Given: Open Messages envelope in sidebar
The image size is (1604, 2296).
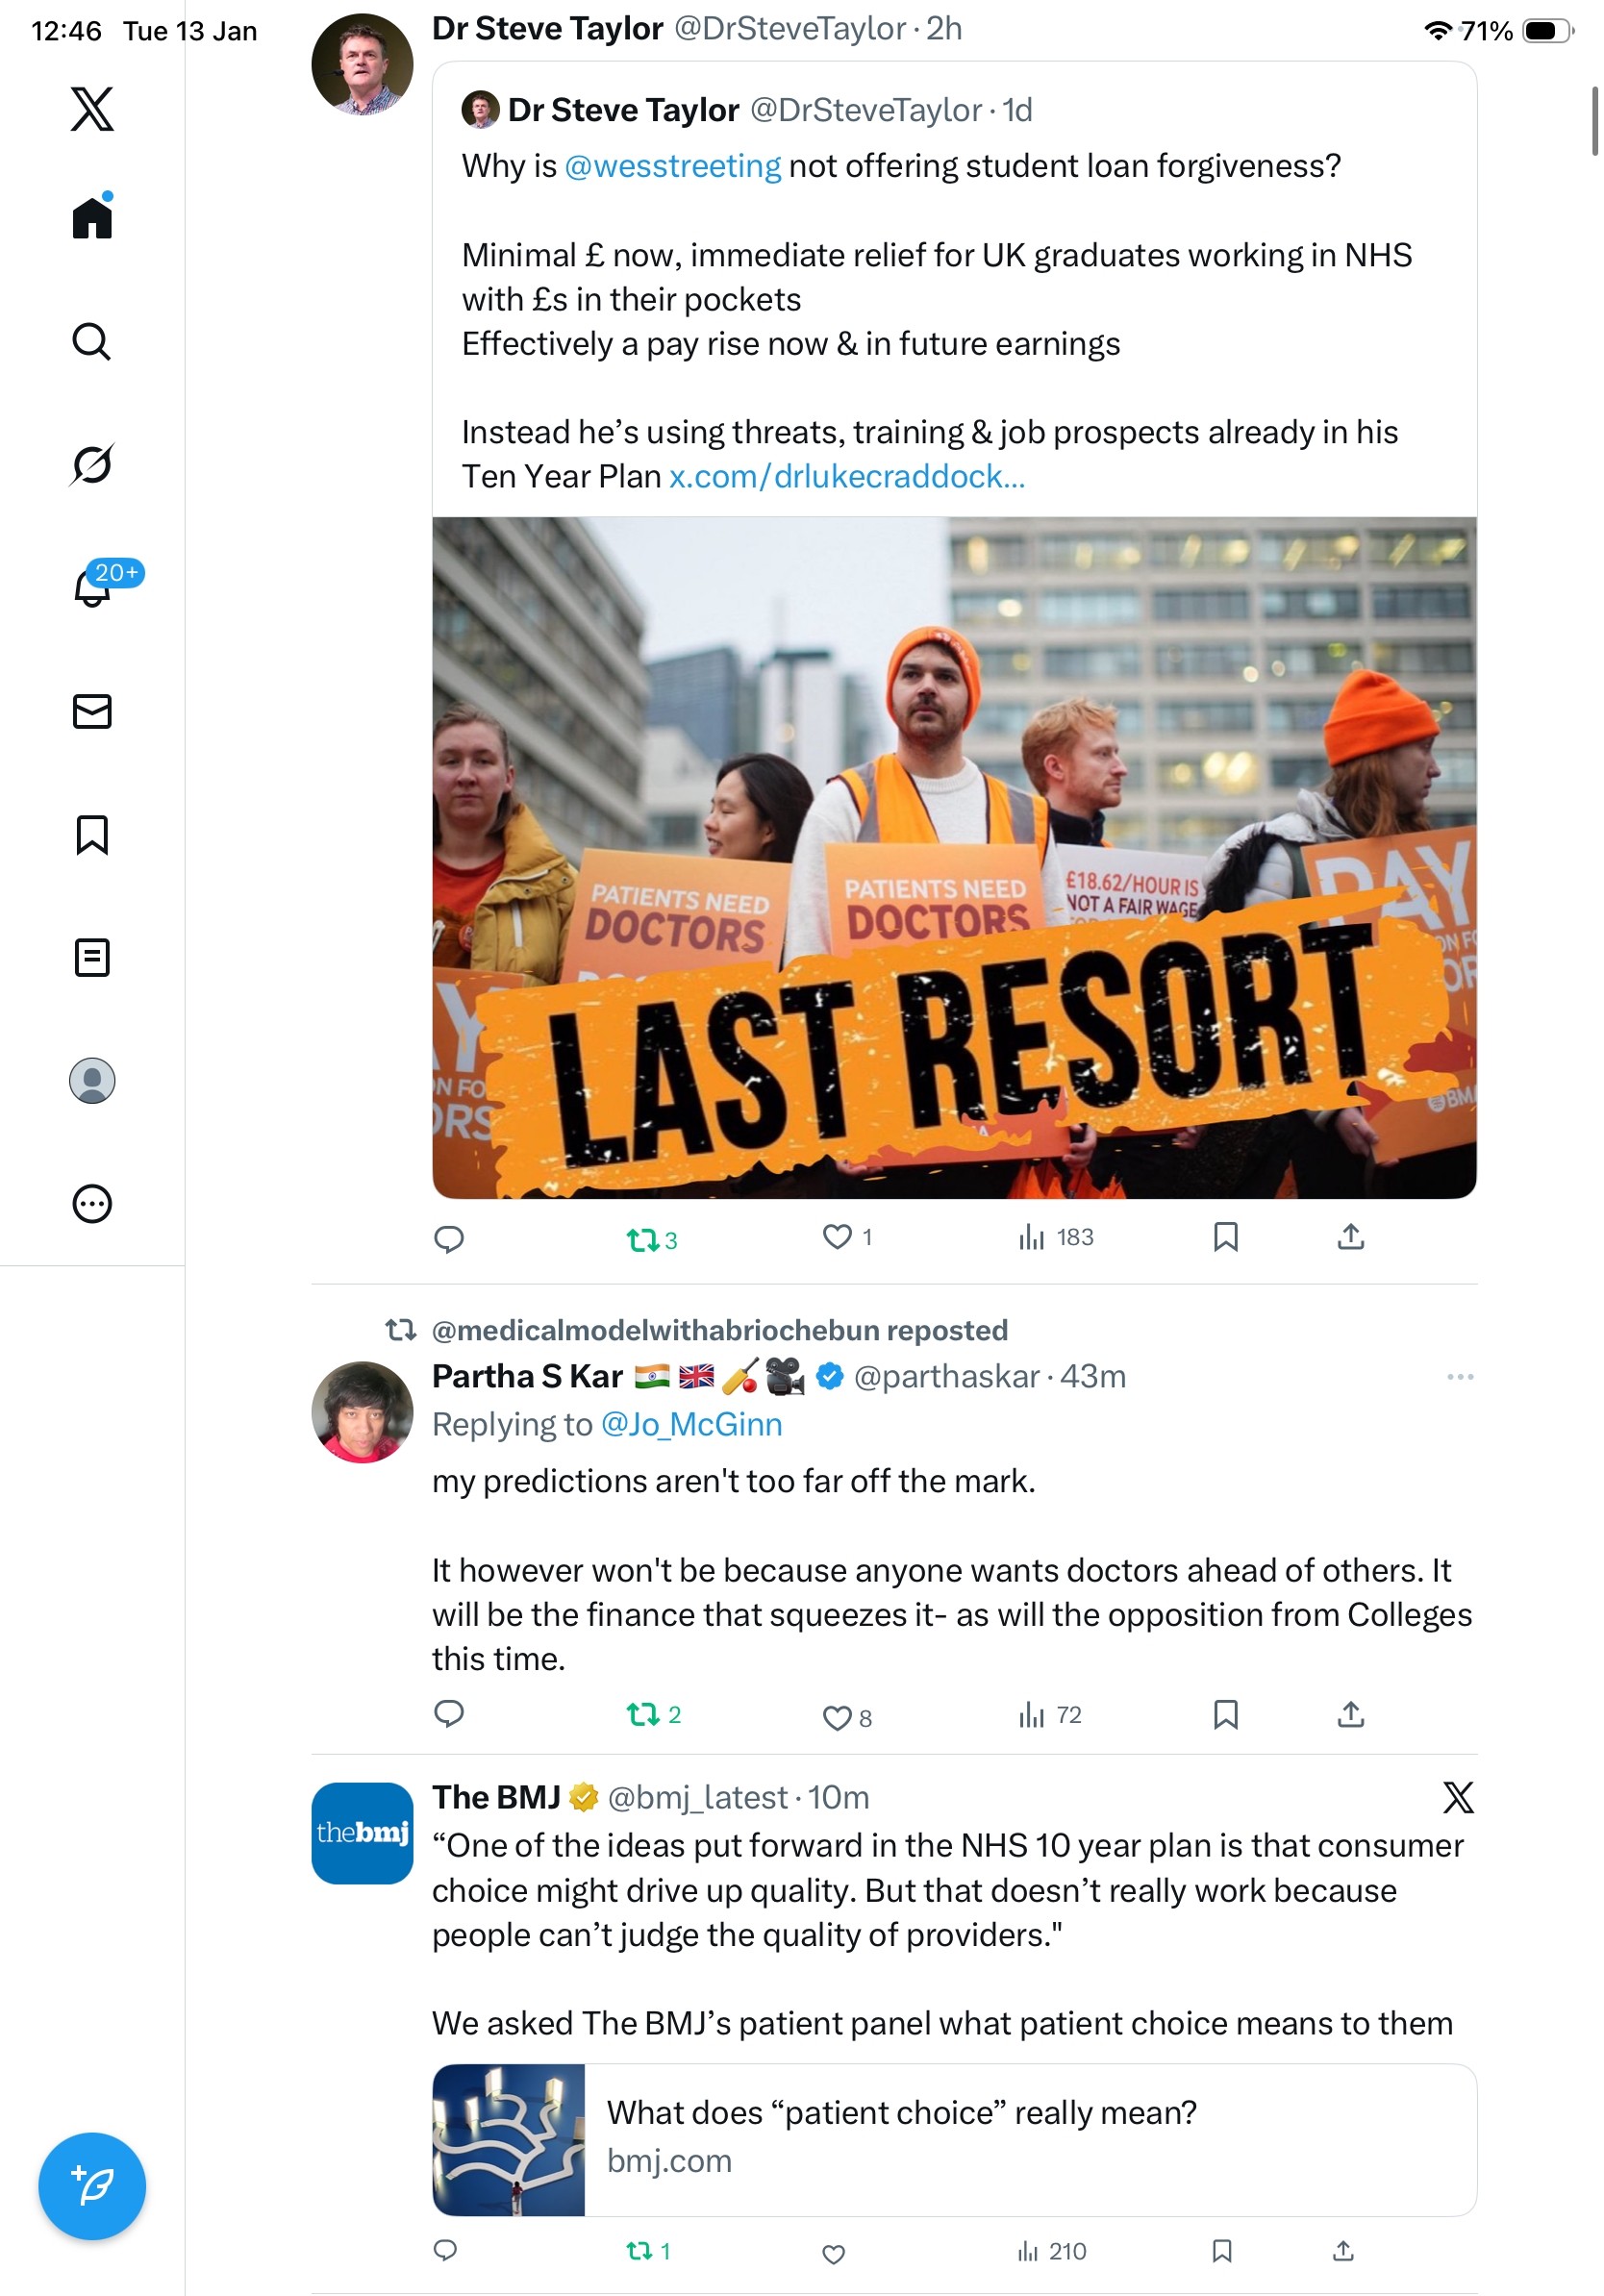Looking at the screenshot, I should 92,711.
